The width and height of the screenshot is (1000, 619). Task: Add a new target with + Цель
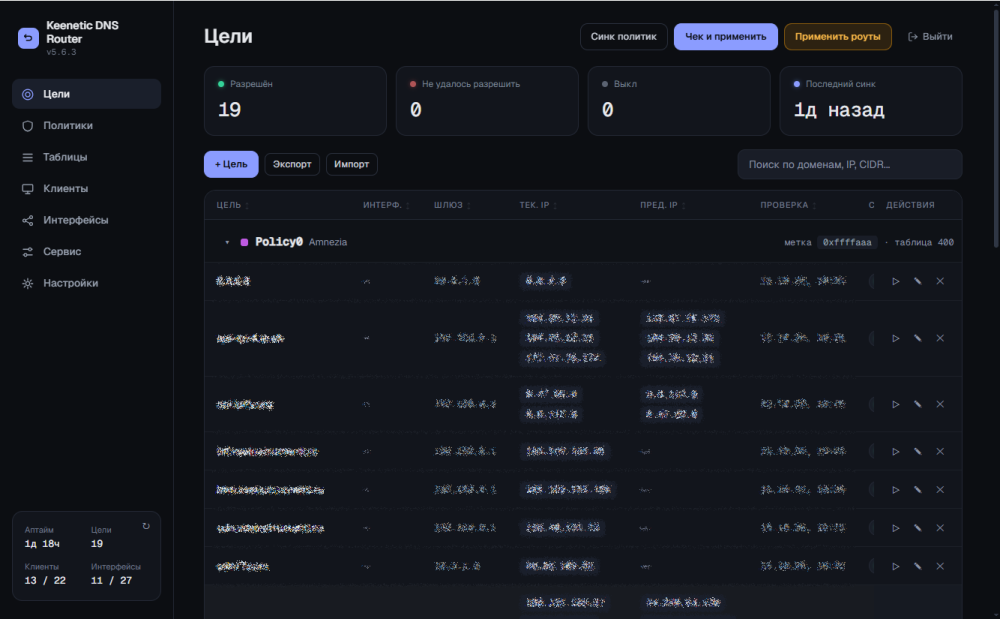pos(231,164)
